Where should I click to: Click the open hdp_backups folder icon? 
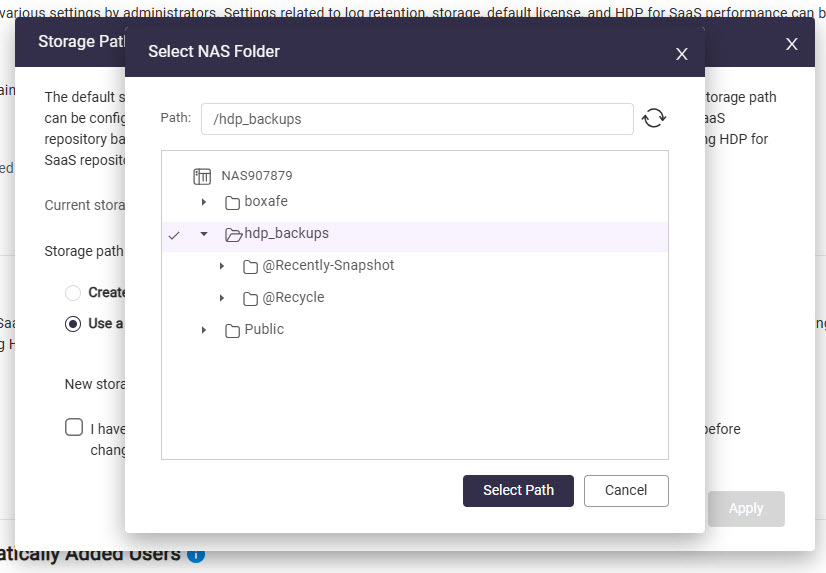[x=233, y=234]
